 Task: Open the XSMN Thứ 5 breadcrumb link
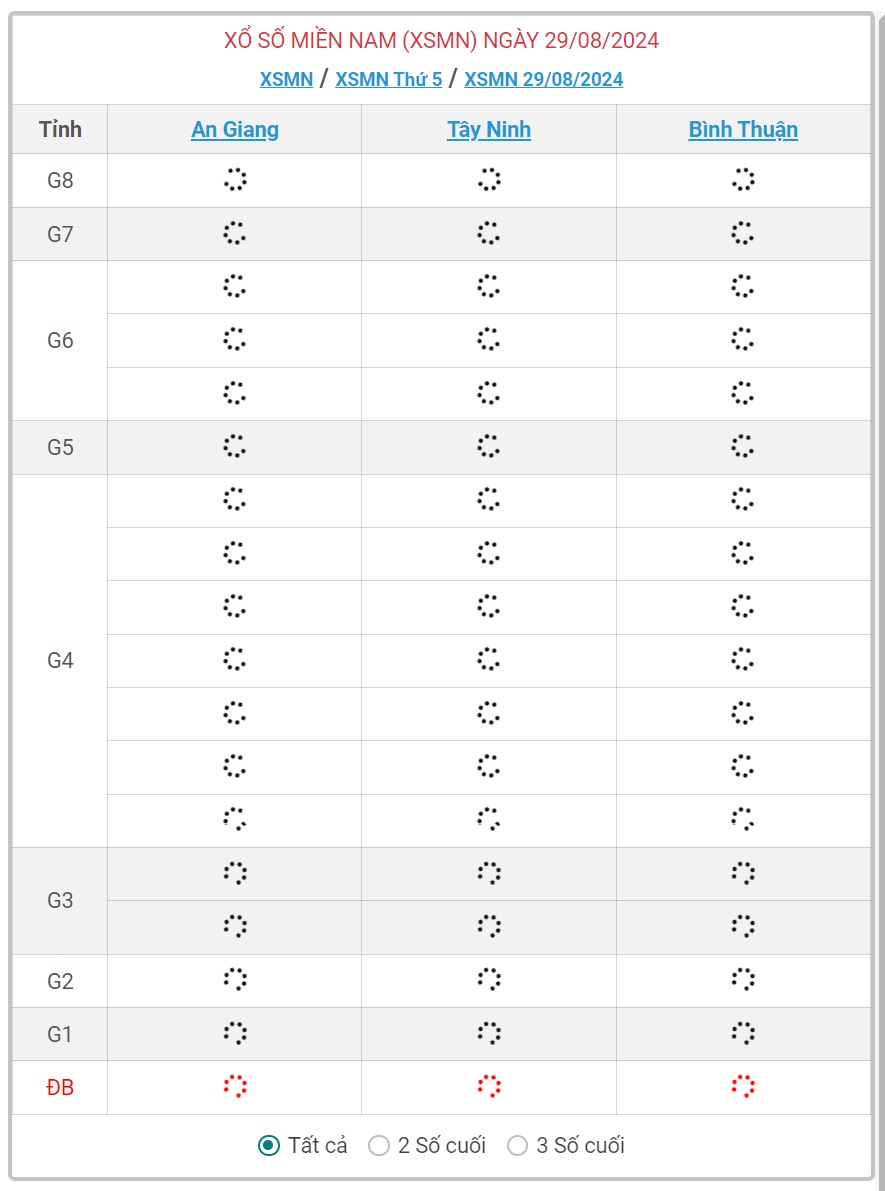tap(389, 79)
